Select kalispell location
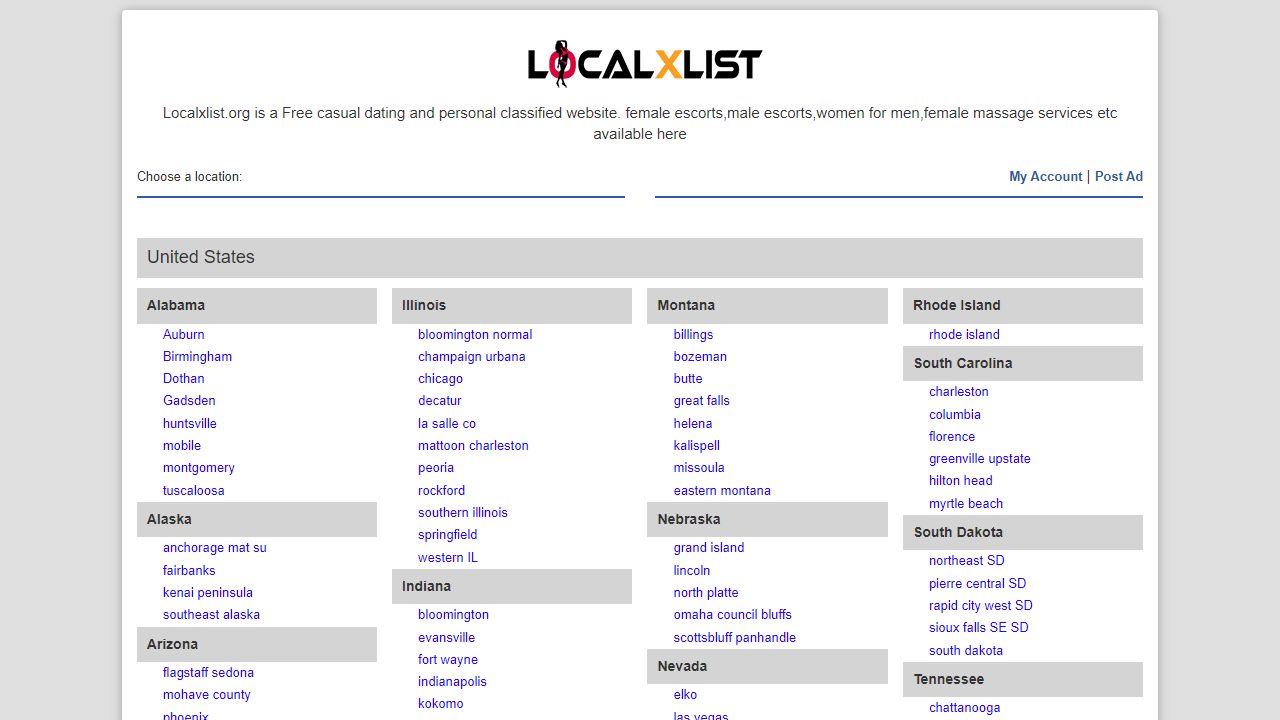Image resolution: width=1280 pixels, height=720 pixels. 697,445
